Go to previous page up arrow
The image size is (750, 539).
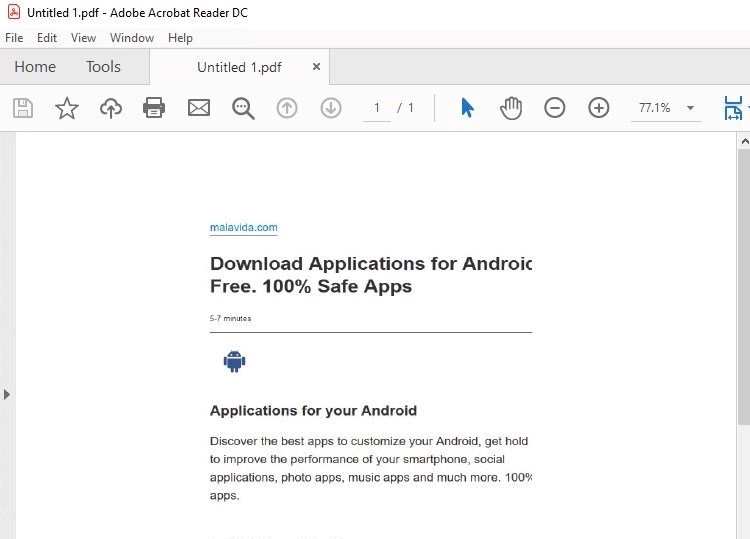[x=287, y=108]
